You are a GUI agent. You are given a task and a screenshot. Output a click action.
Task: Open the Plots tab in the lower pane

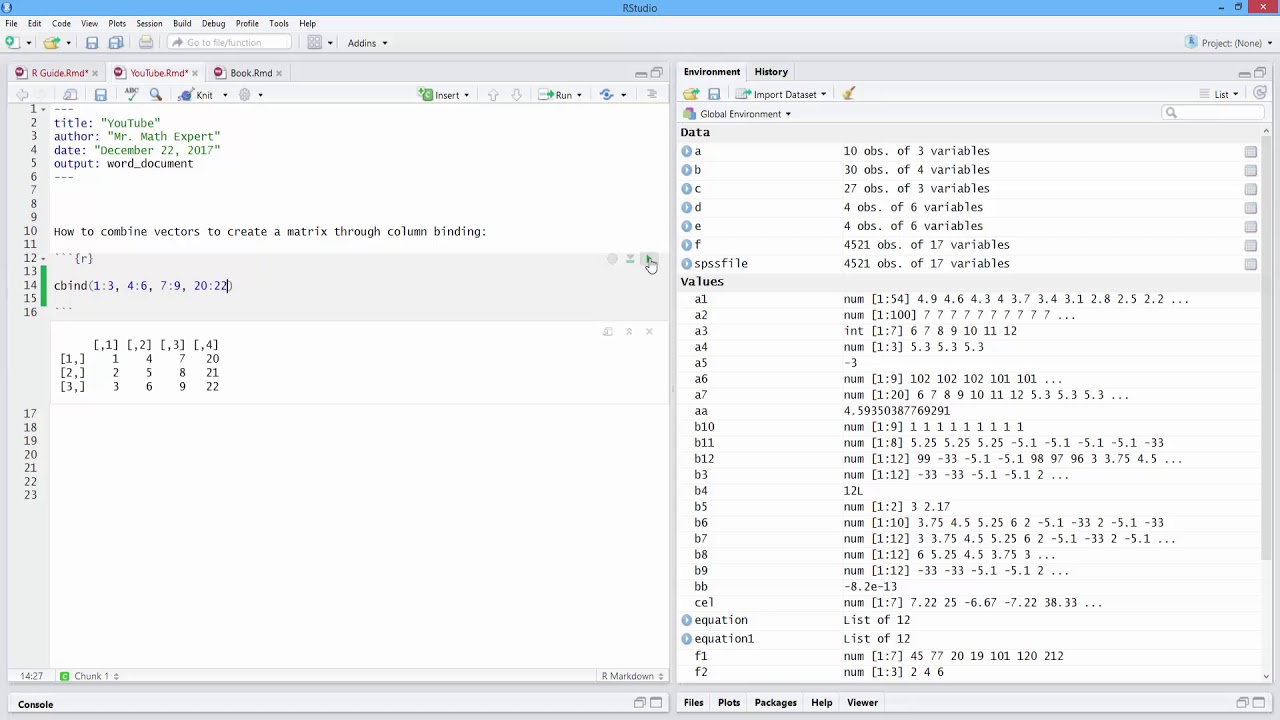click(x=729, y=703)
